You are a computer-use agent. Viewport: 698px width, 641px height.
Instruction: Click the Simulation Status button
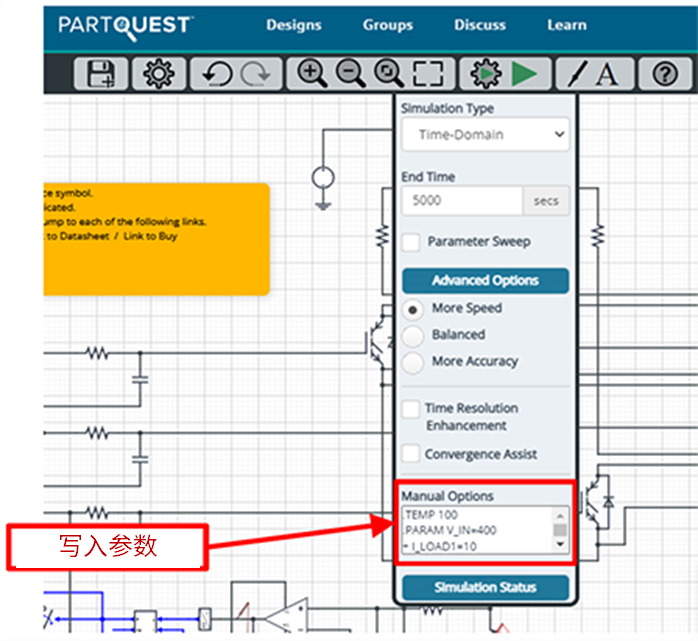tap(485, 588)
